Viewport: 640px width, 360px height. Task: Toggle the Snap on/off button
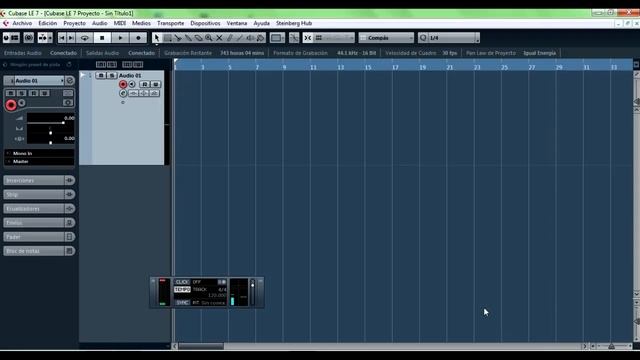click(x=307, y=38)
